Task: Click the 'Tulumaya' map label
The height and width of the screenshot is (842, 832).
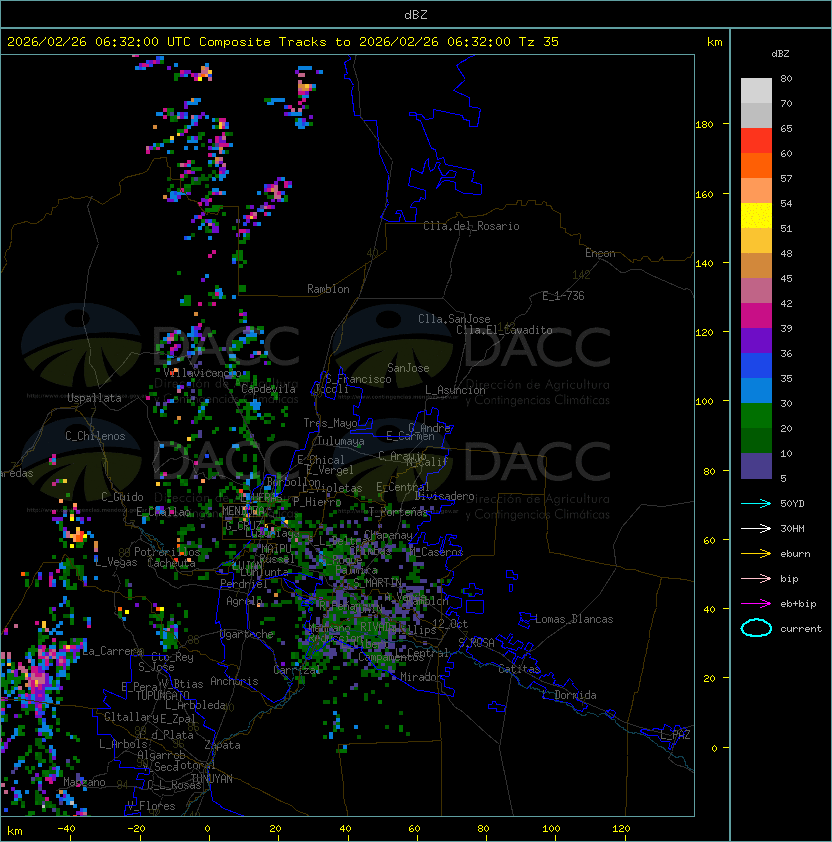Action: tap(341, 441)
